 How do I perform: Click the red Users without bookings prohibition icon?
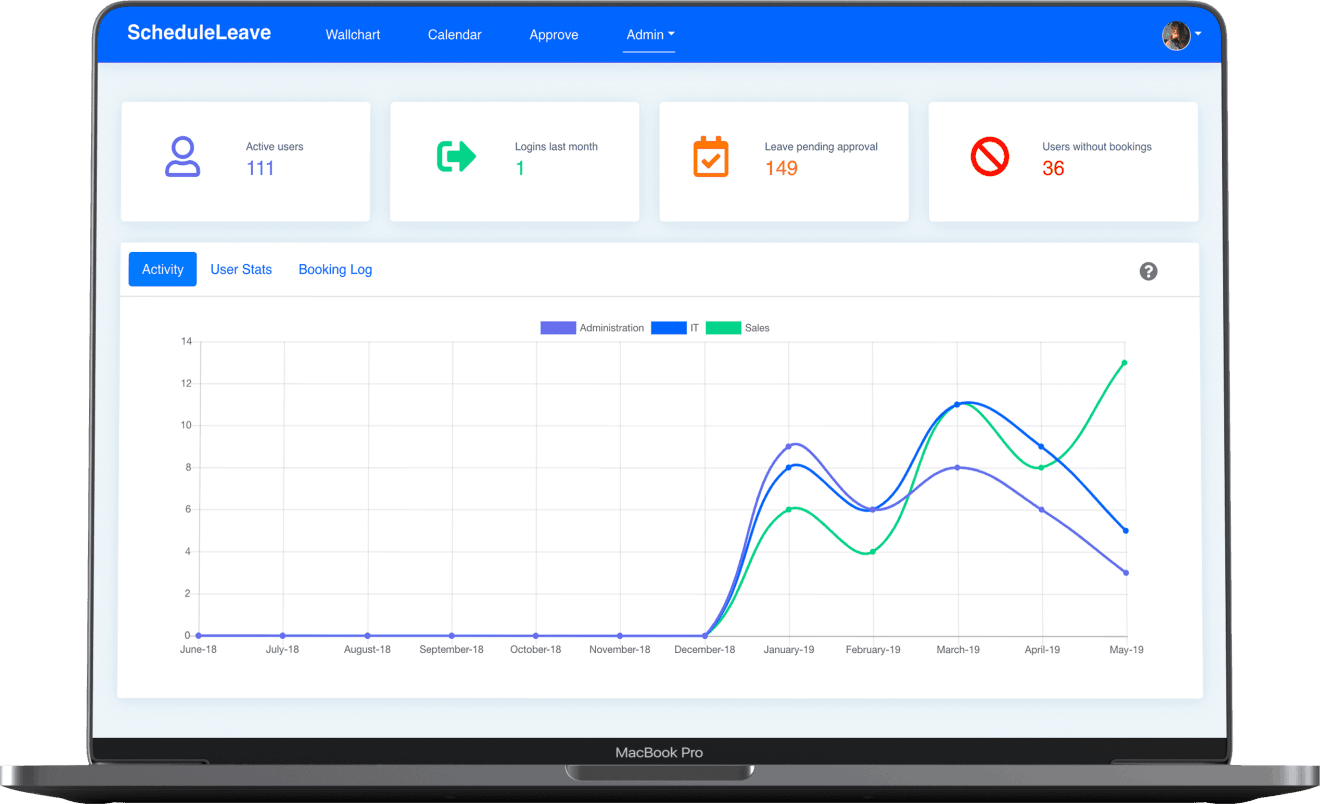point(990,156)
